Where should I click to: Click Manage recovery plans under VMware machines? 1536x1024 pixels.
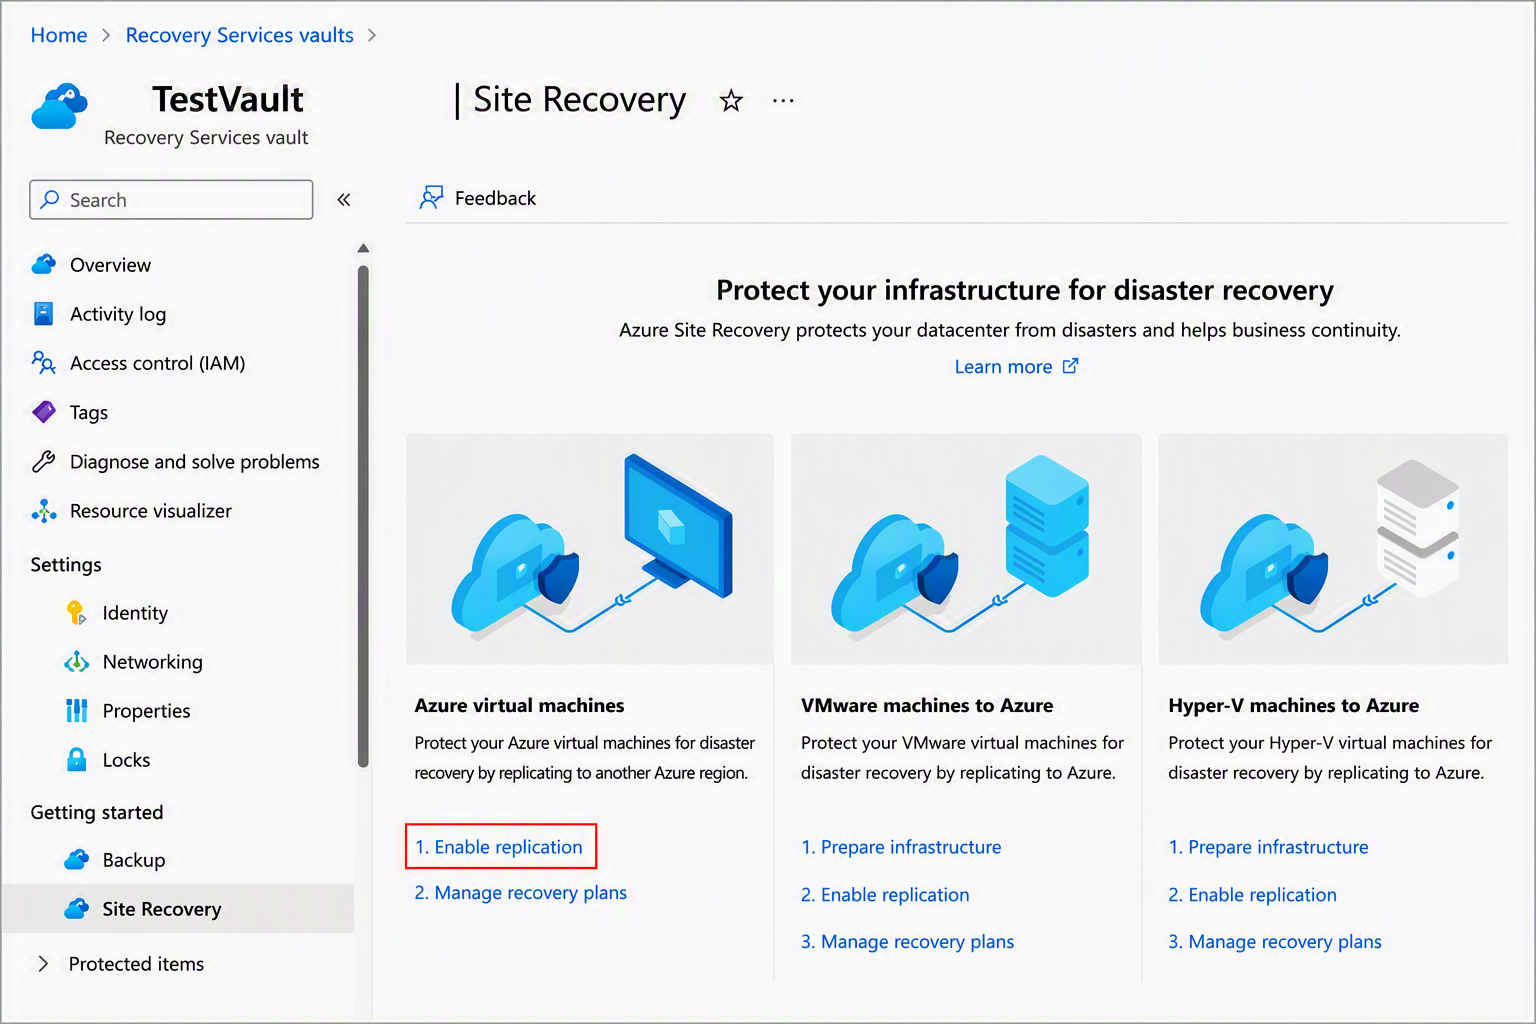(907, 942)
